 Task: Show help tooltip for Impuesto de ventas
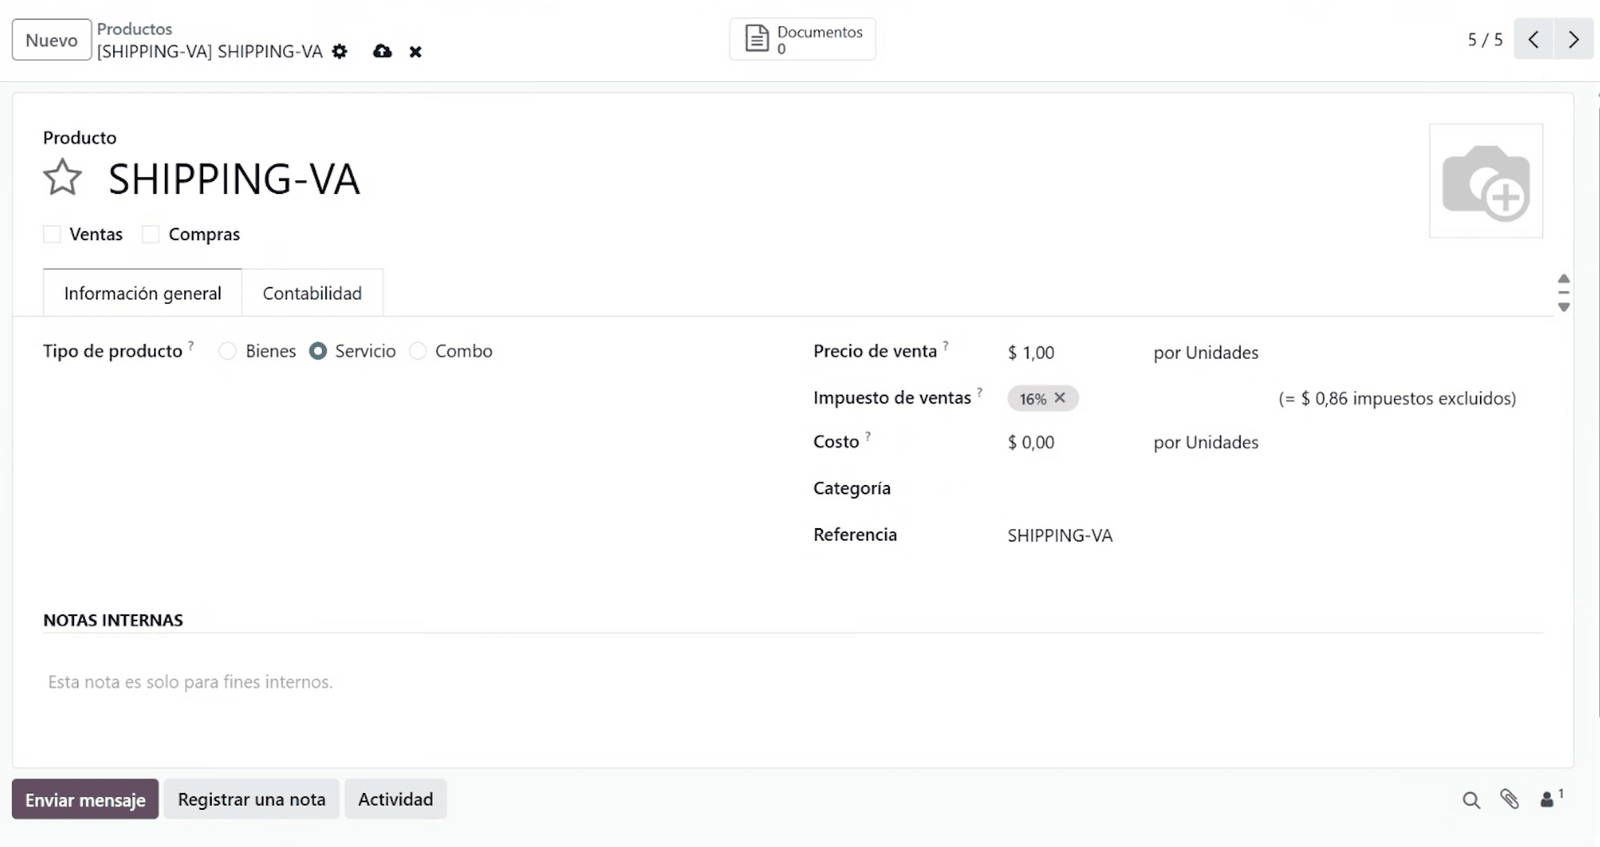coord(980,392)
